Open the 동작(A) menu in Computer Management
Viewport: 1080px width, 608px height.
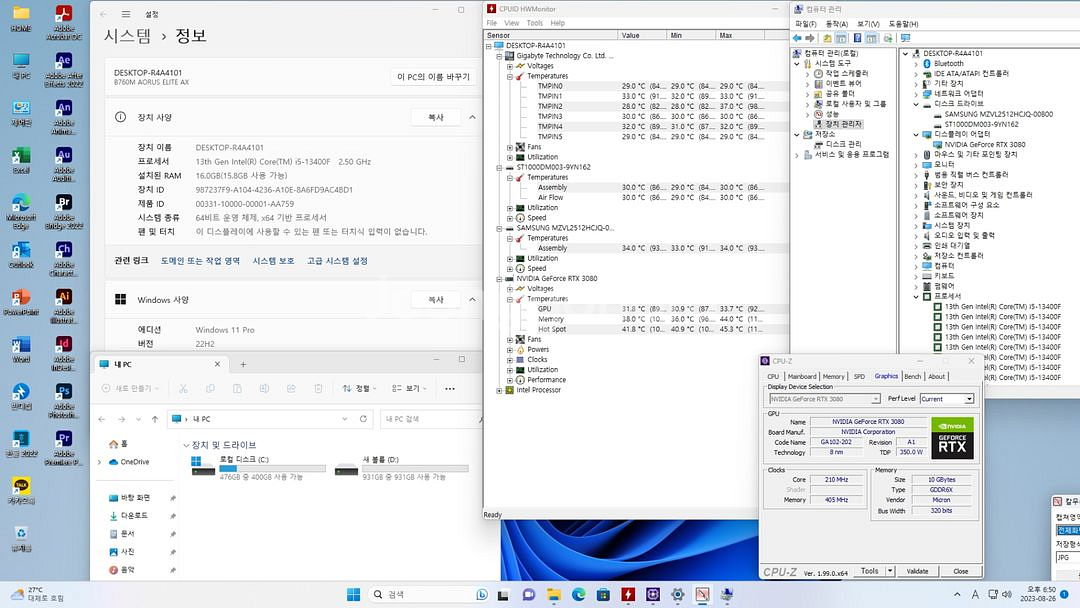837,24
